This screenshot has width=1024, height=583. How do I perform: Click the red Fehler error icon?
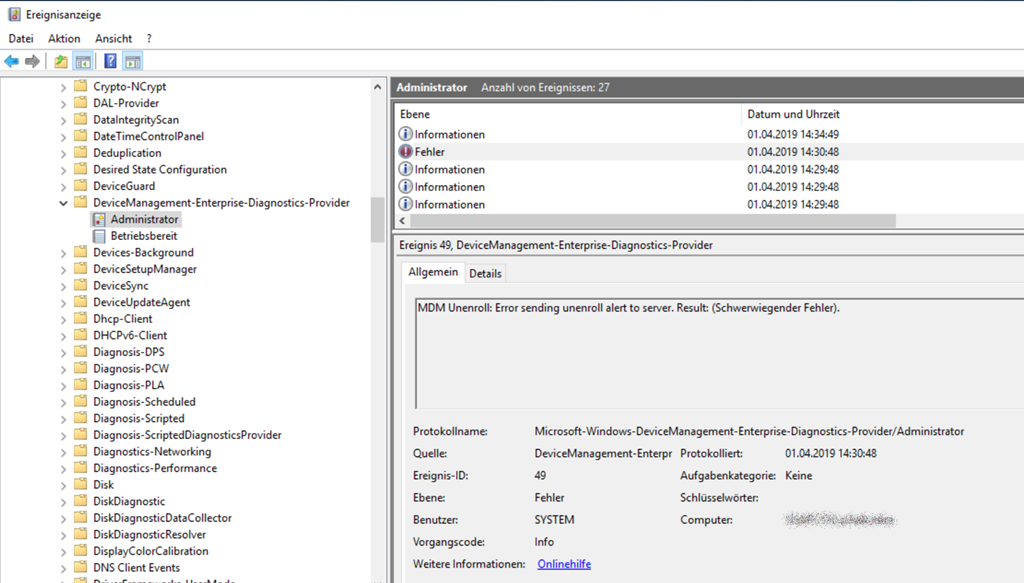(x=405, y=152)
